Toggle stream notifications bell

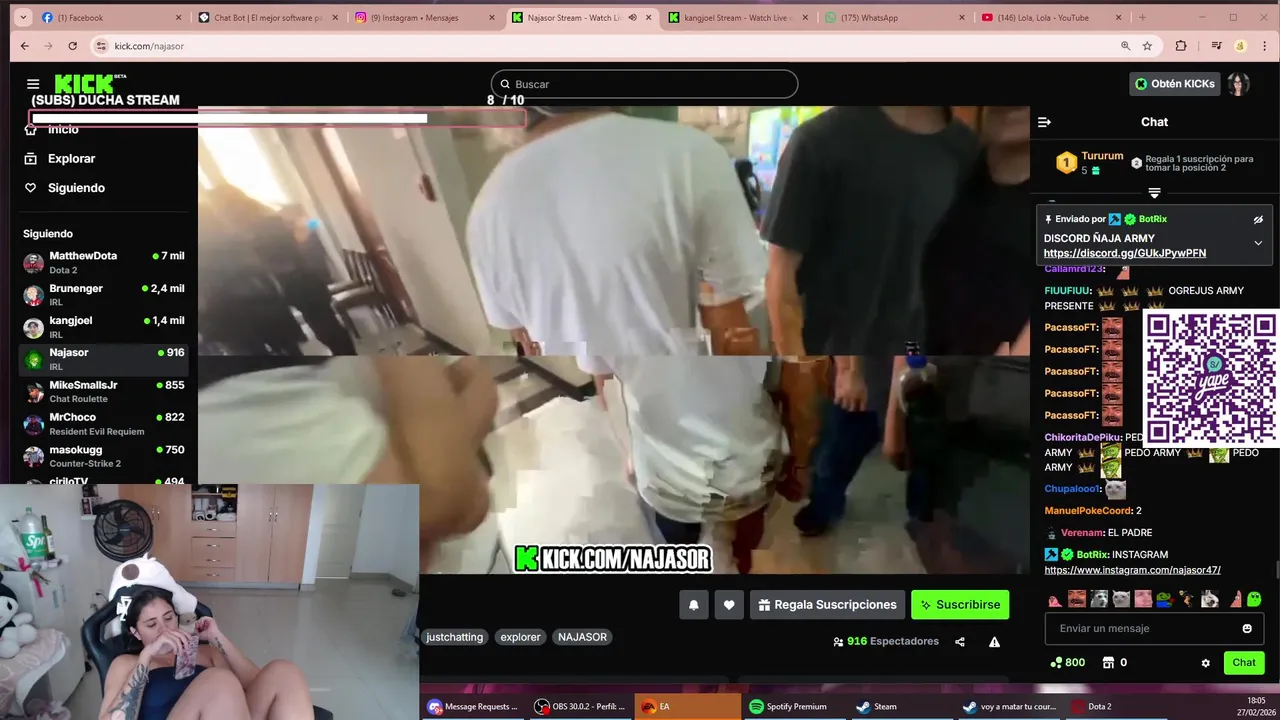693,605
